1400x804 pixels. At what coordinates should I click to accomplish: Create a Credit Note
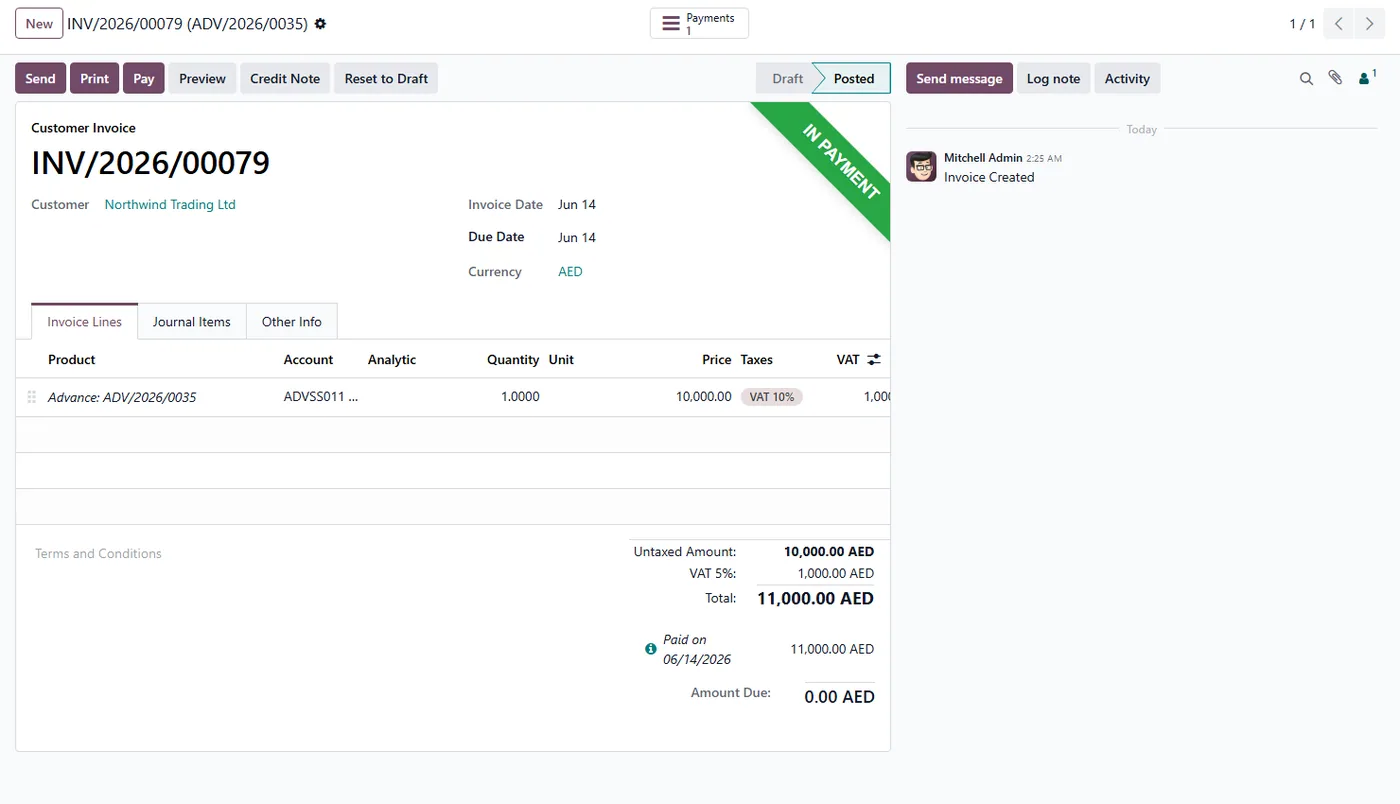(285, 78)
